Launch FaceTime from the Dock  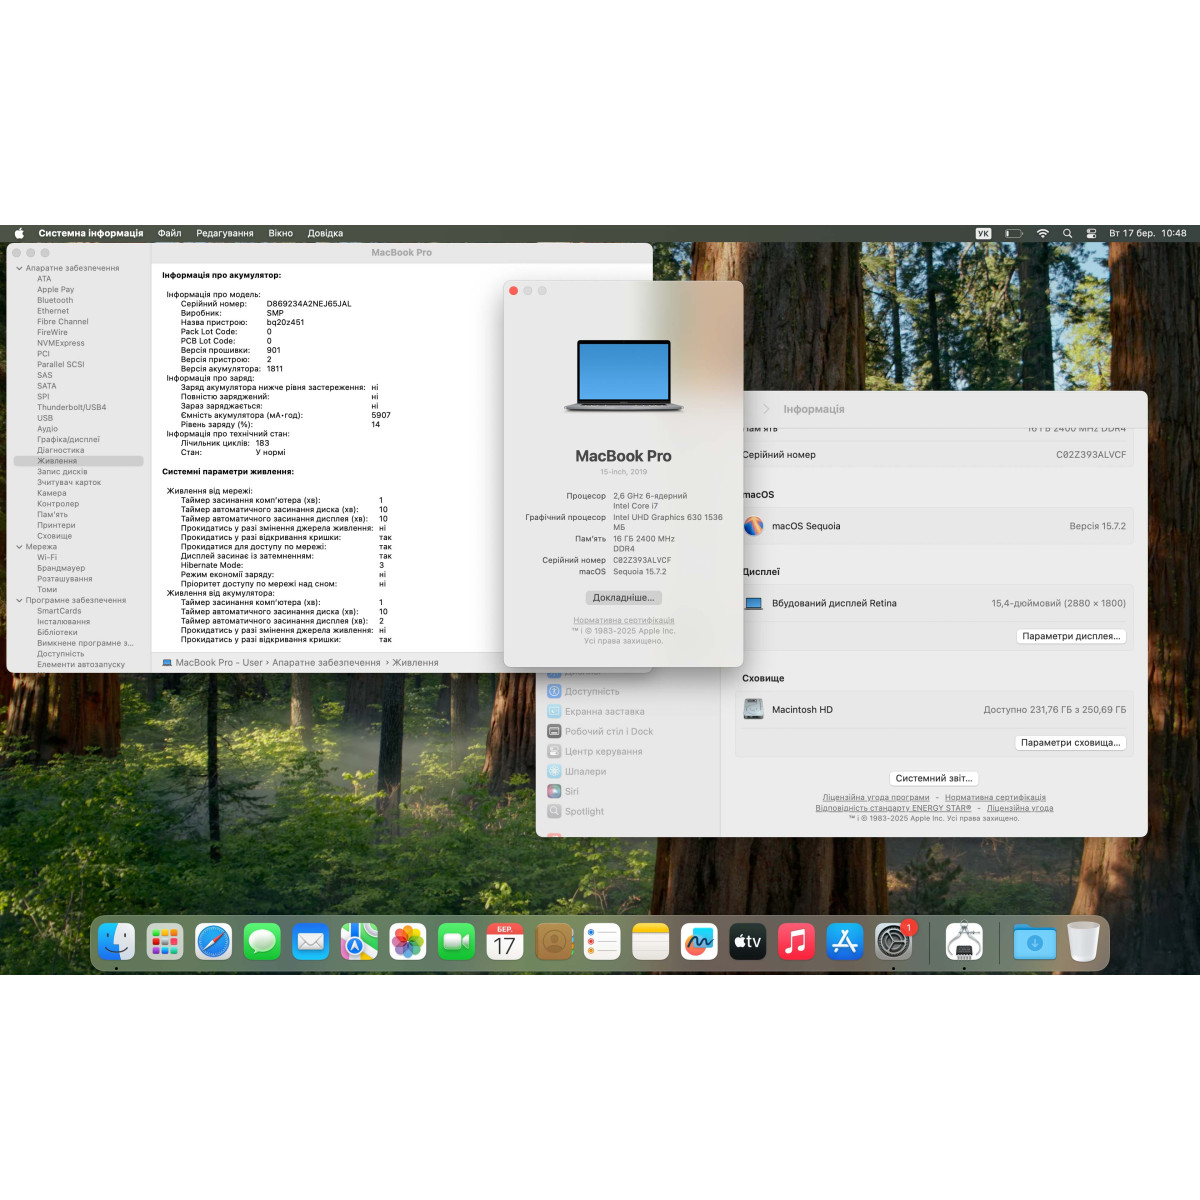pyautogui.click(x=456, y=941)
